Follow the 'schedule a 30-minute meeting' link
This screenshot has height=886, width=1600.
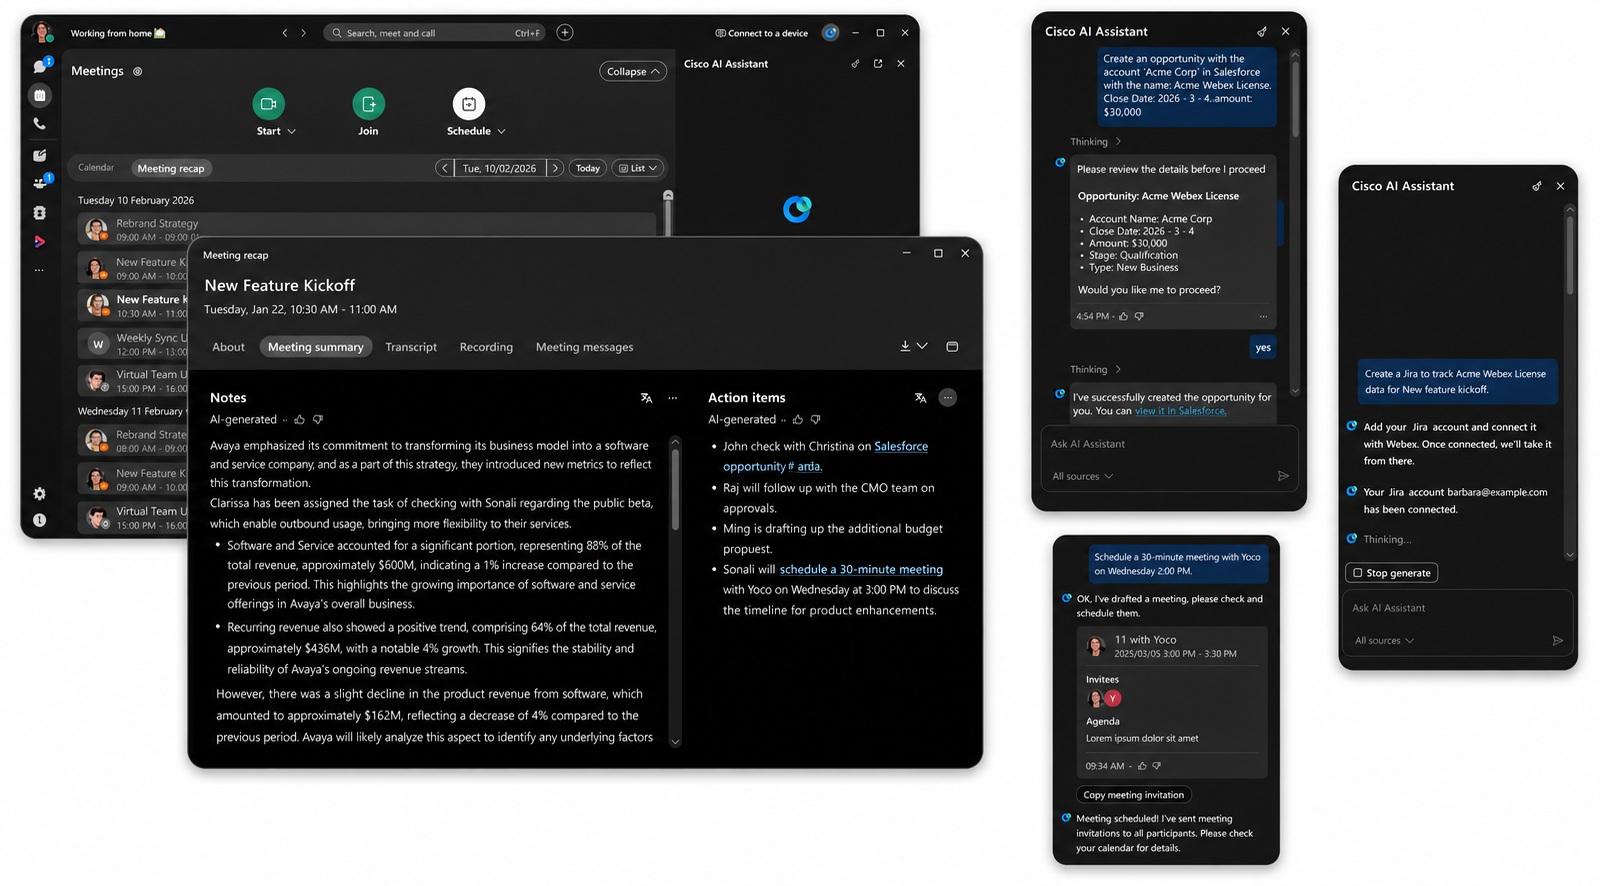pos(861,569)
